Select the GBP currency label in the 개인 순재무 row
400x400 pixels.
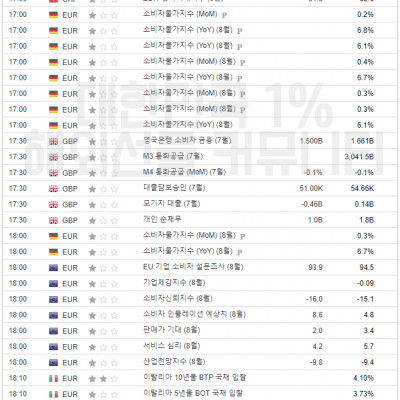tap(70, 220)
